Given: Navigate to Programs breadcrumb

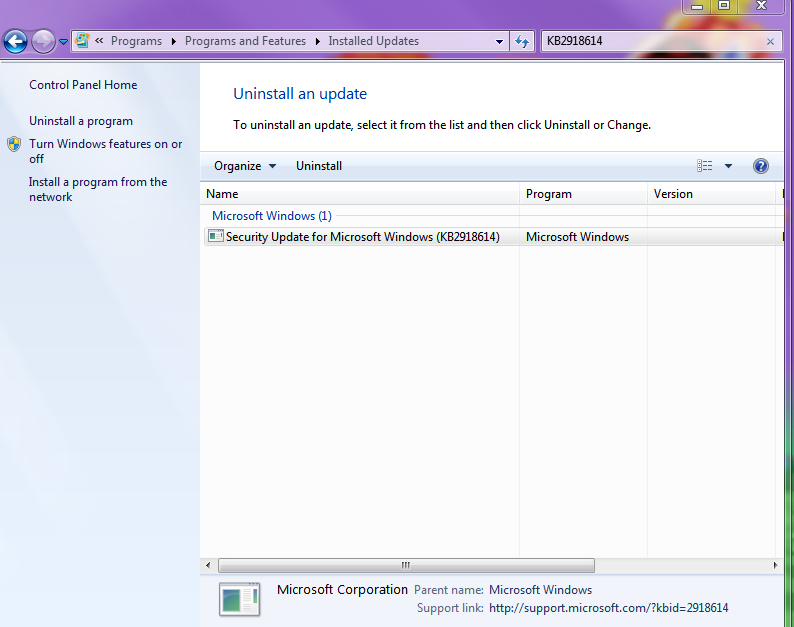Looking at the screenshot, I should tap(136, 41).
